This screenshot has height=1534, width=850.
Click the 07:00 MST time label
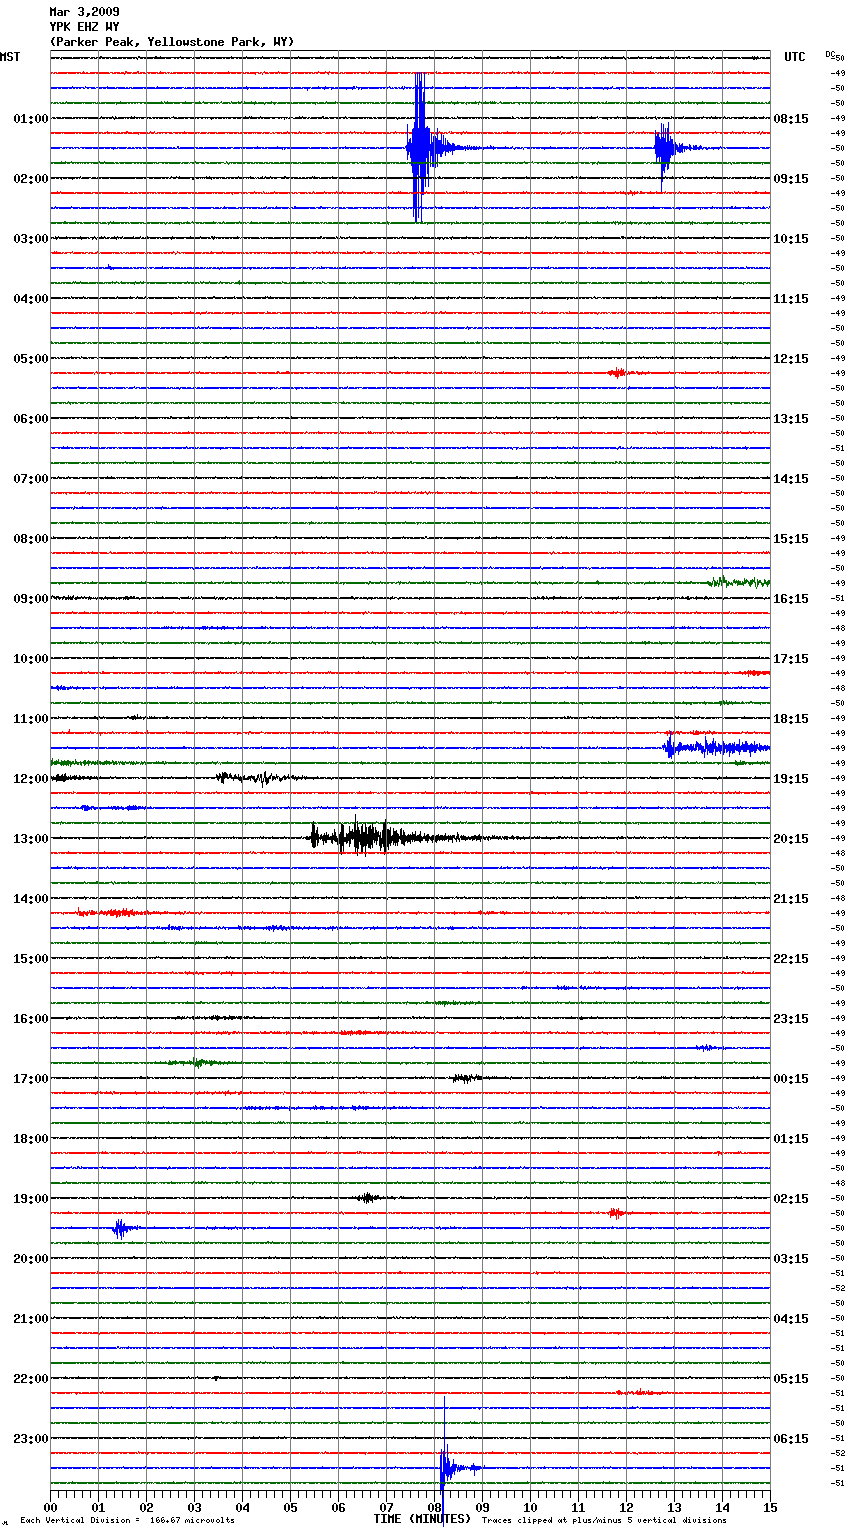pyautogui.click(x=31, y=479)
